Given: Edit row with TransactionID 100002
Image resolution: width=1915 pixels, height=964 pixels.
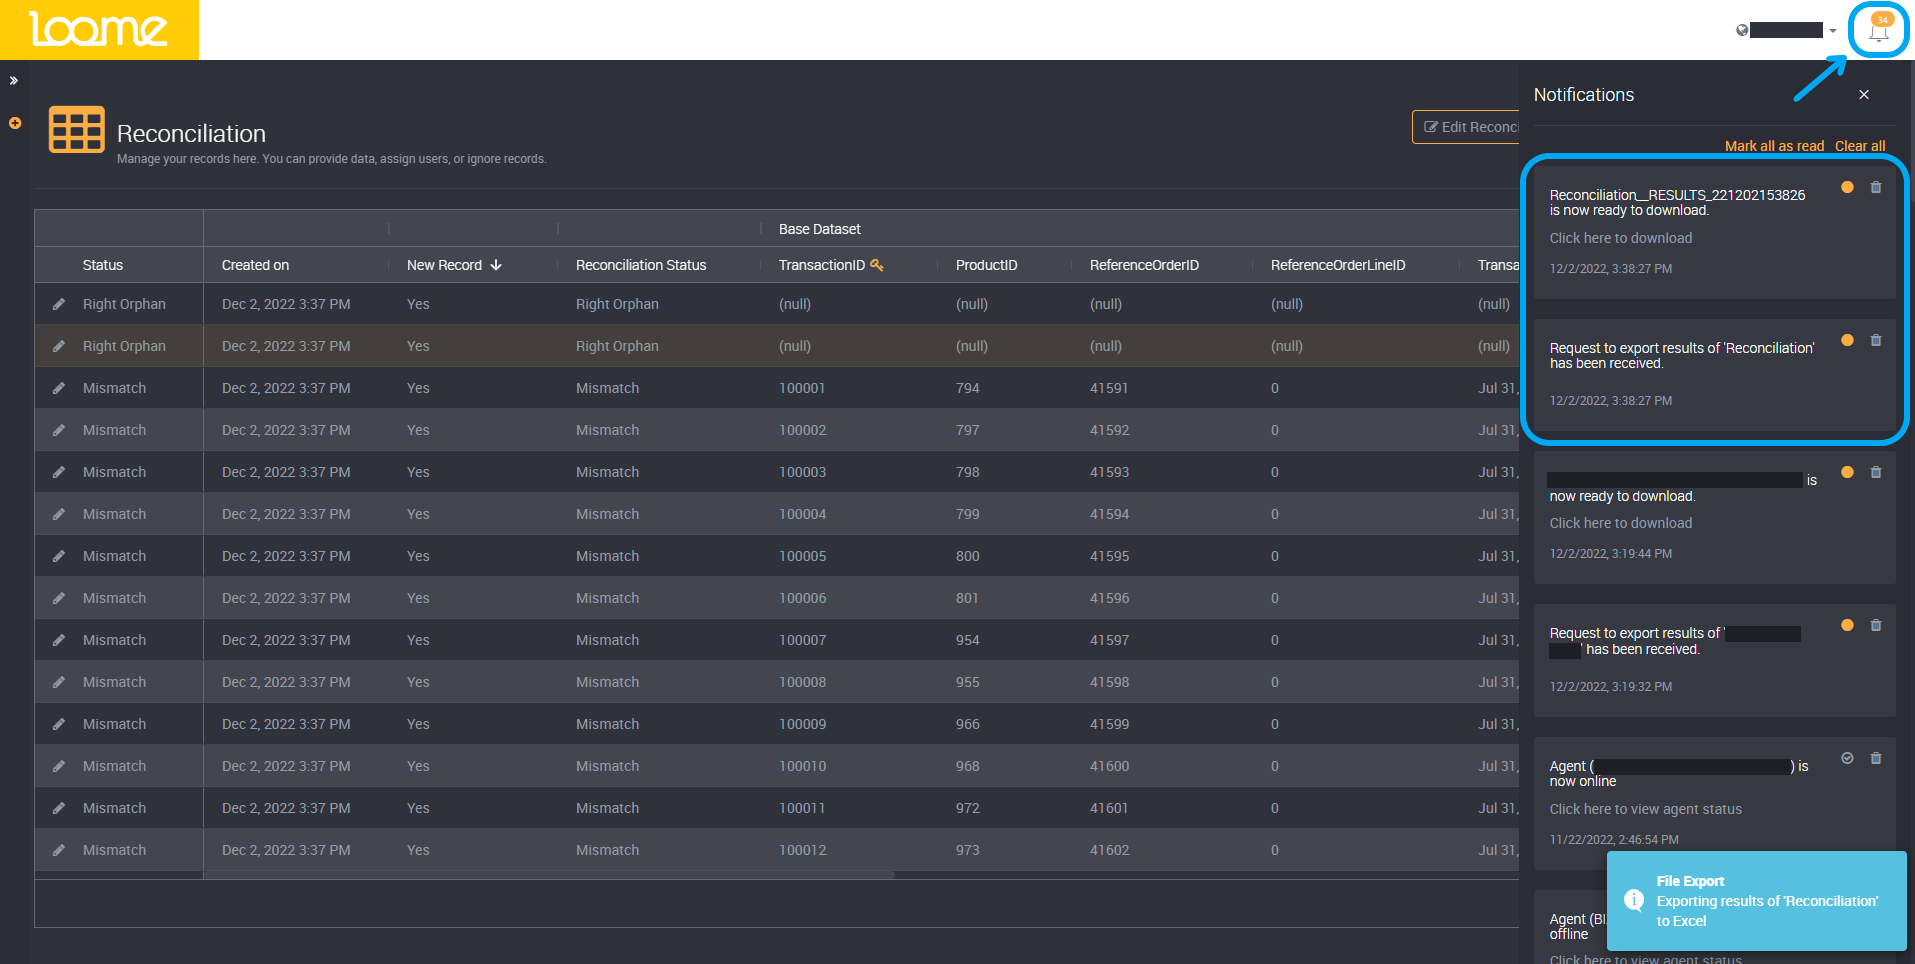Looking at the screenshot, I should (59, 430).
